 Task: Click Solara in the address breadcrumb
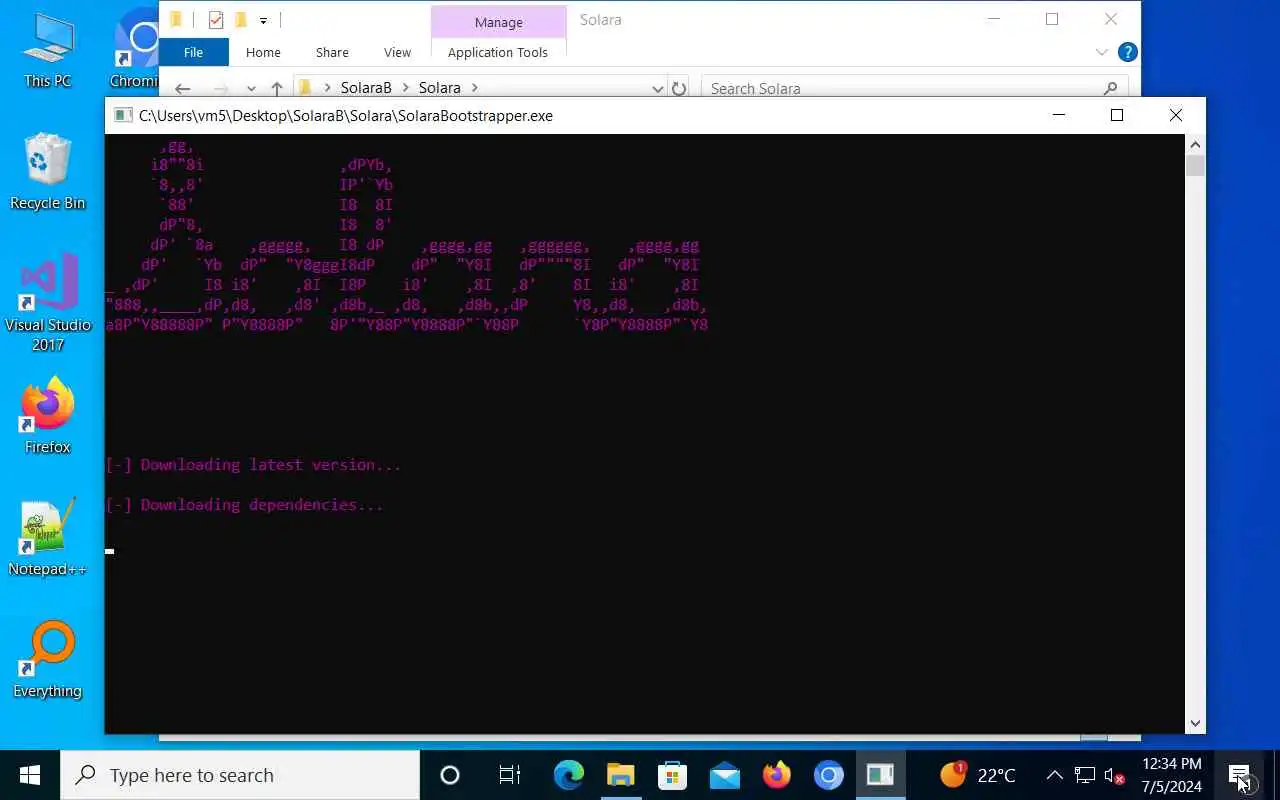[440, 88]
